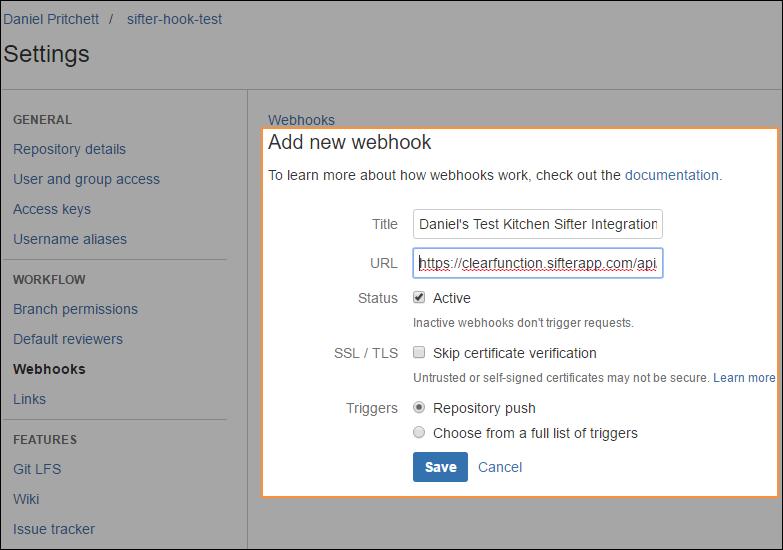
Task: Select Repository push trigger radio
Action: pos(419,407)
